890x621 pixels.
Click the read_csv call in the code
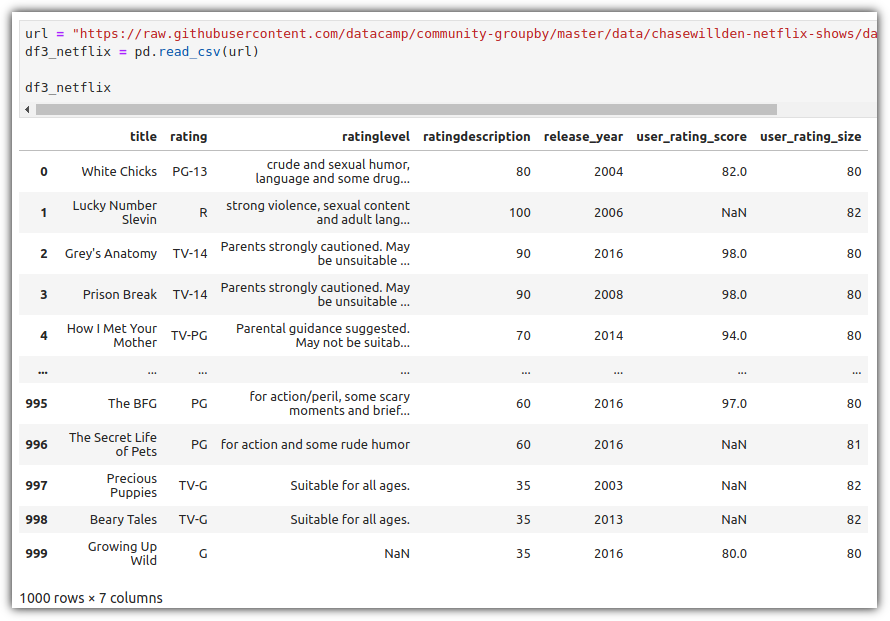coord(190,52)
